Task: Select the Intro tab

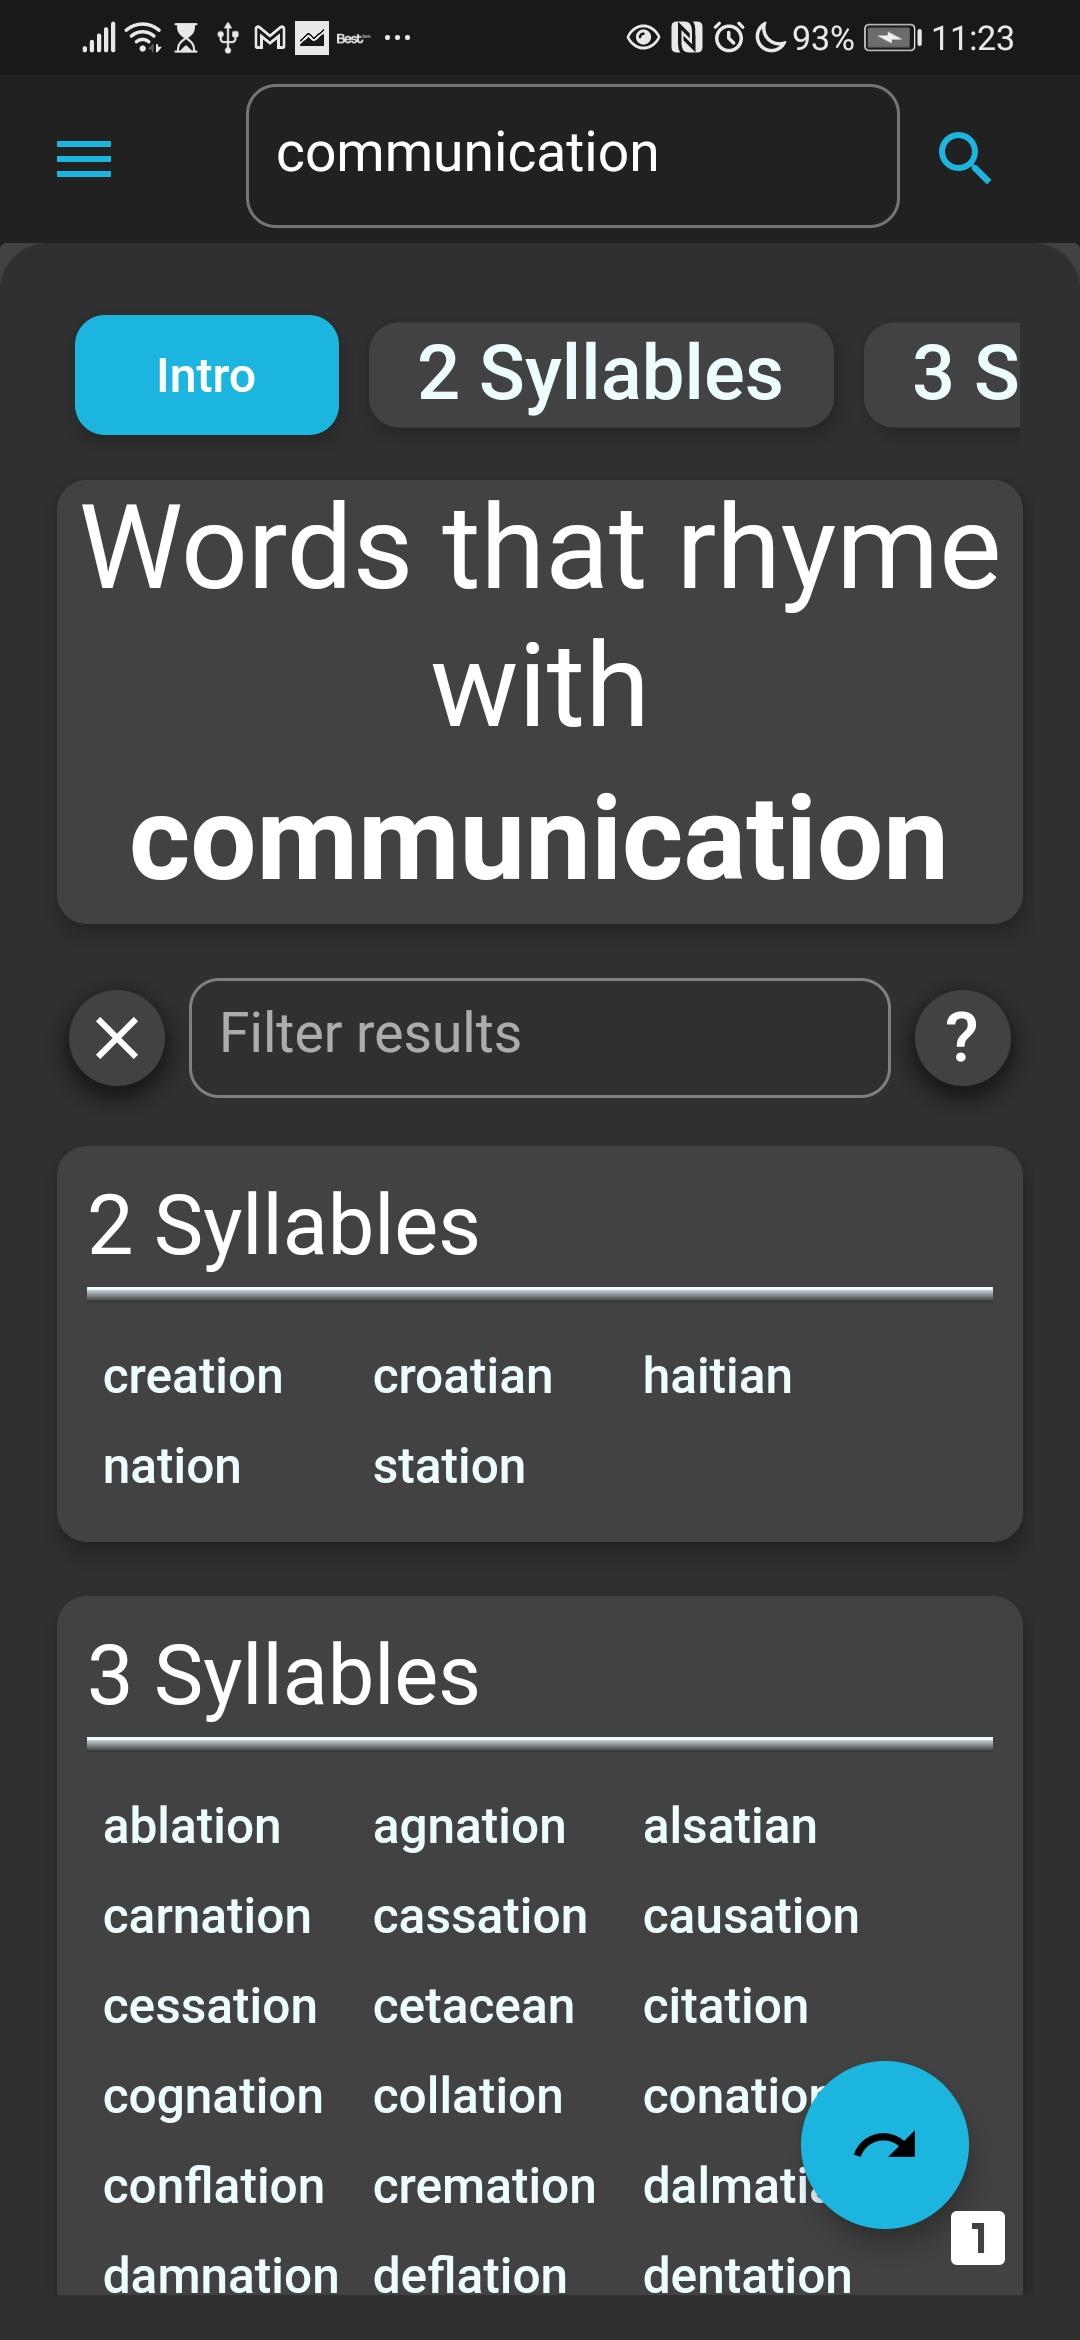Action: click(x=207, y=375)
